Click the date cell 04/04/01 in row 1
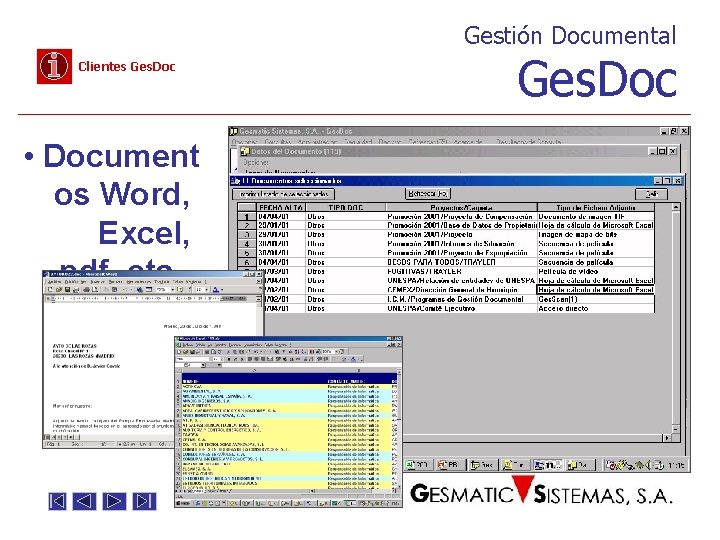This screenshot has height=540, width=720. (281, 216)
